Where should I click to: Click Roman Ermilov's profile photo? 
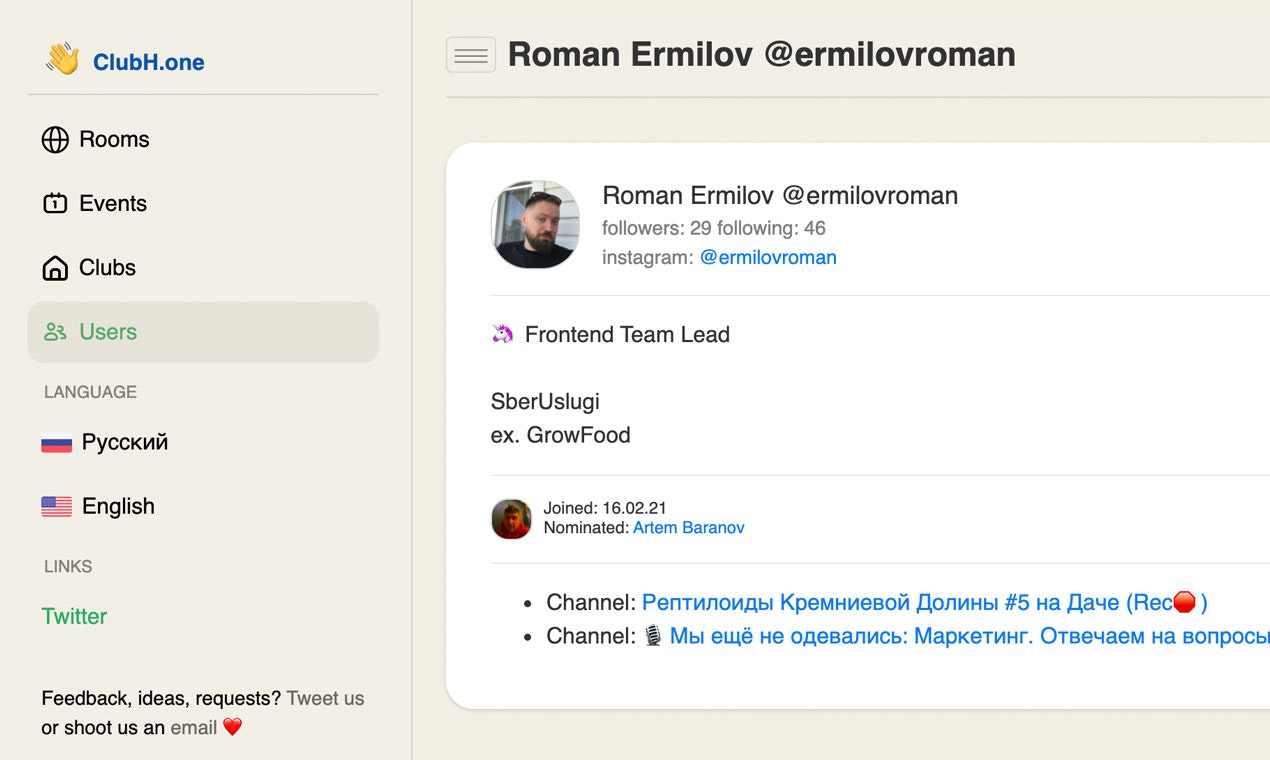coord(535,225)
